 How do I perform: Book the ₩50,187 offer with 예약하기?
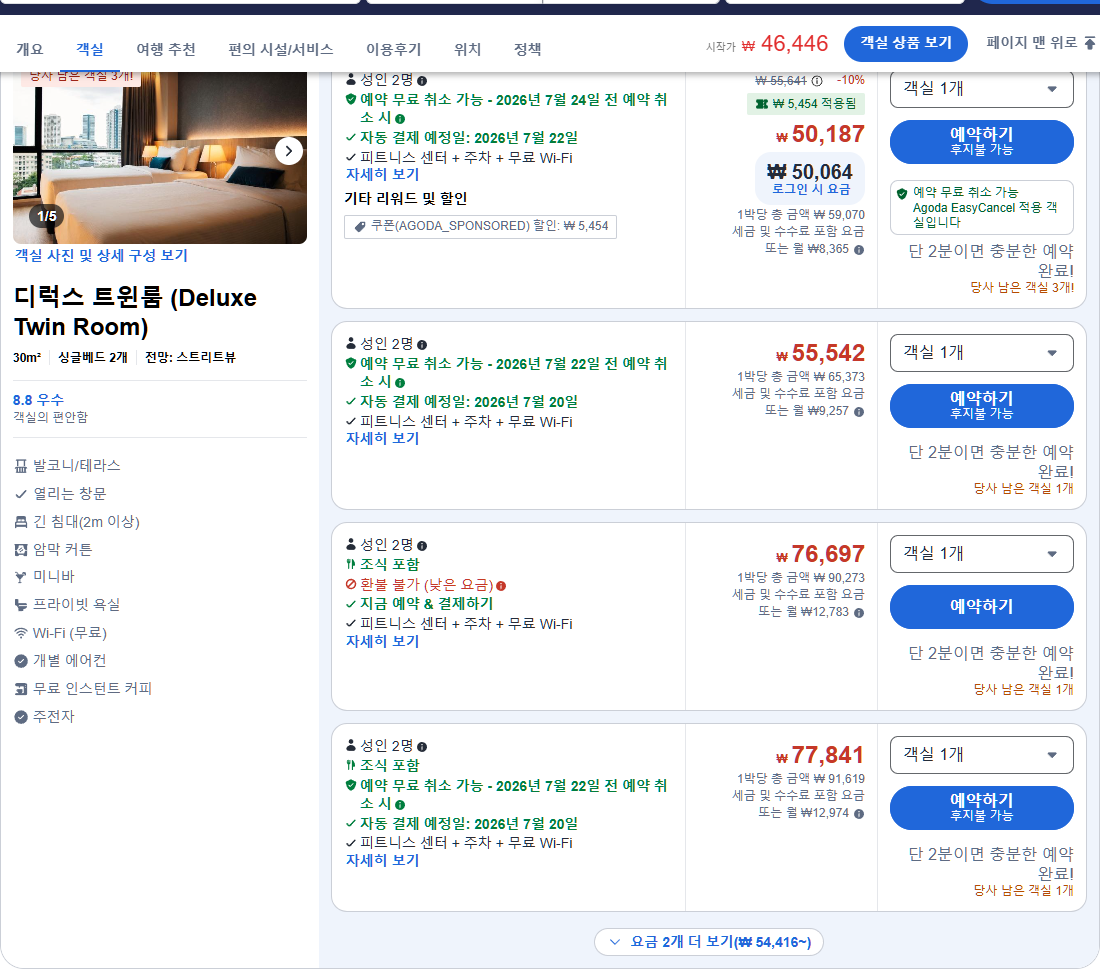click(981, 142)
